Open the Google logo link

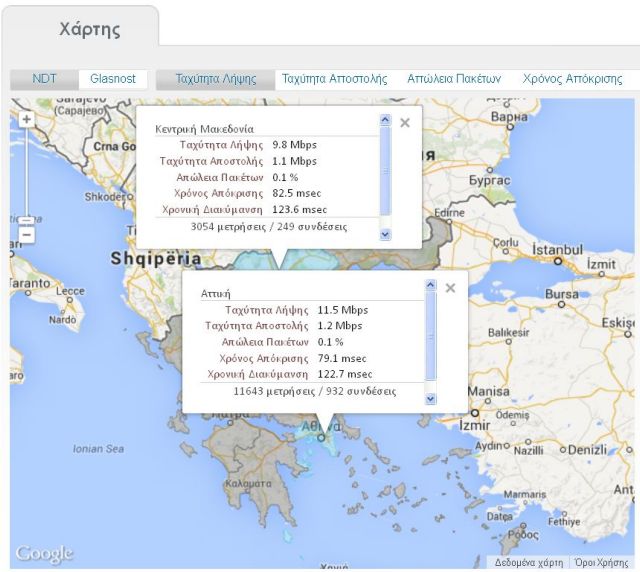point(44,554)
